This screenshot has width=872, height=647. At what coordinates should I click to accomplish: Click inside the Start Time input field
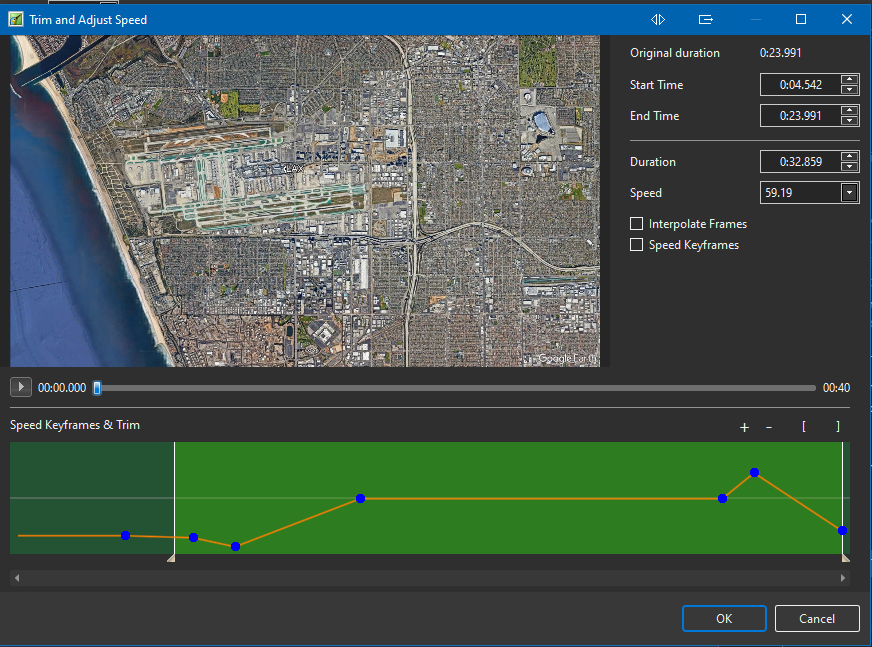(800, 85)
